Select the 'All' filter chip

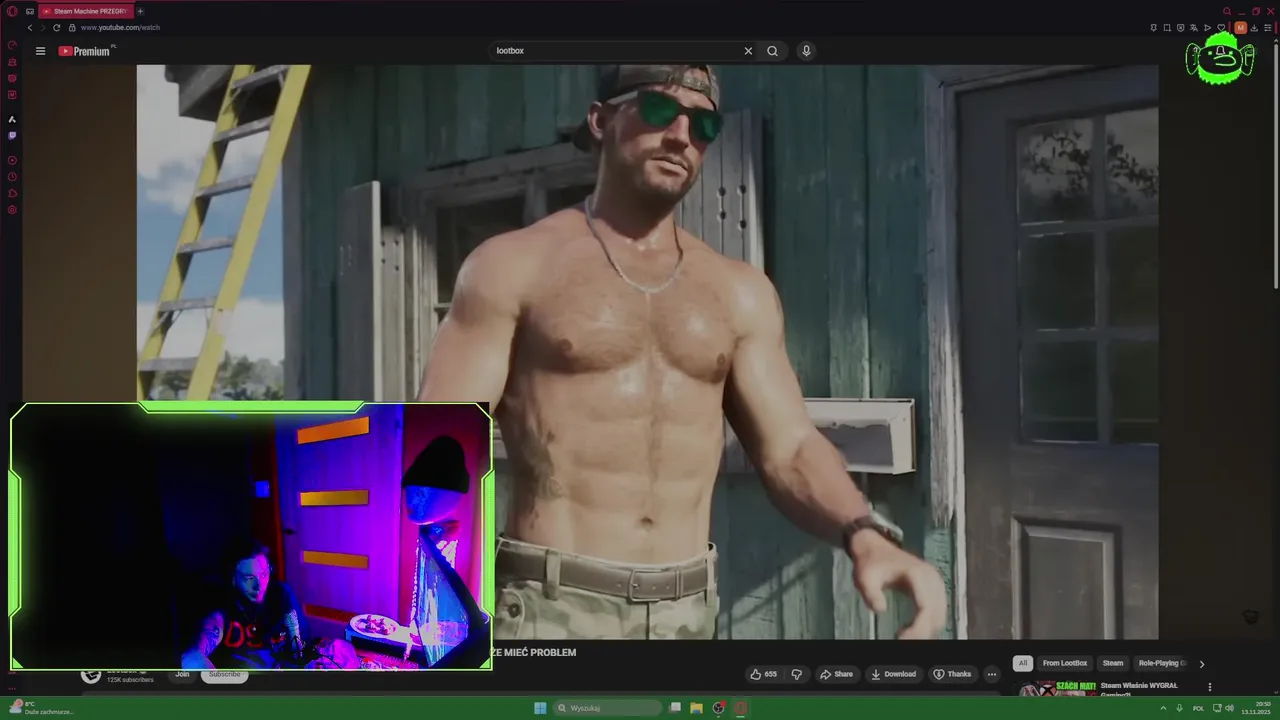[x=1022, y=663]
